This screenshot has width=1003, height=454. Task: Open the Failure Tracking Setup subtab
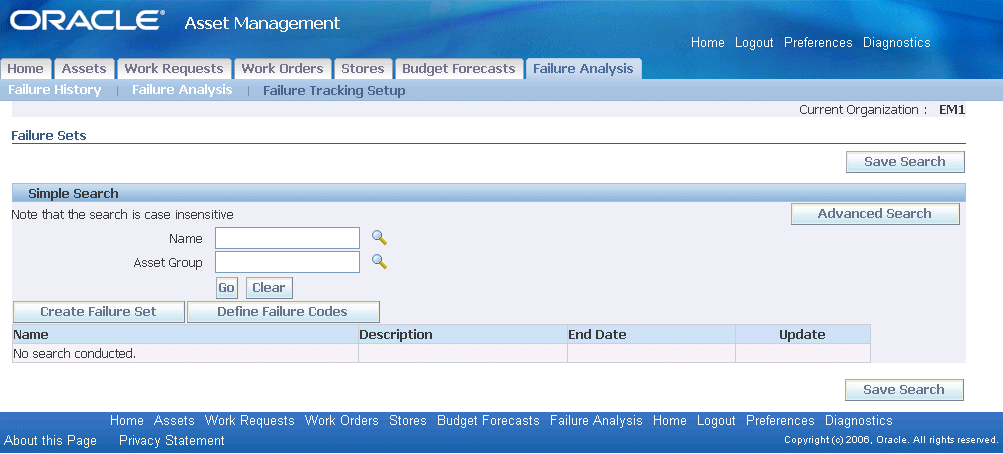(x=334, y=91)
